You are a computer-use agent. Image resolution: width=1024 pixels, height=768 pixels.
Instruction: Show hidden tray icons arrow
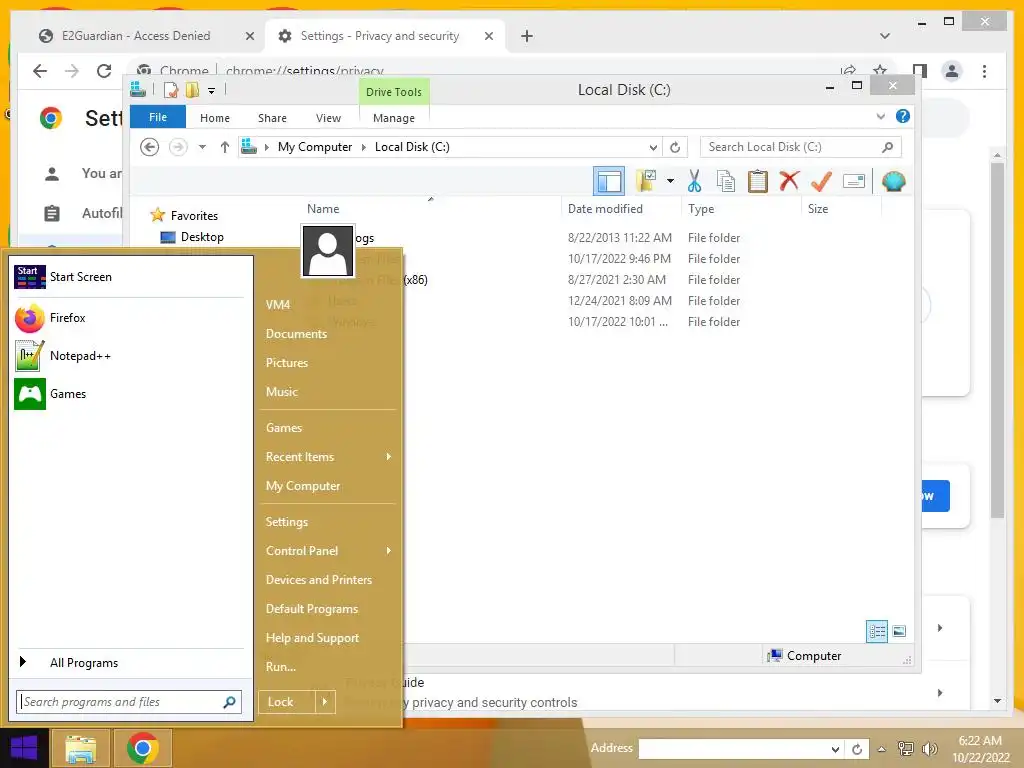click(x=881, y=749)
